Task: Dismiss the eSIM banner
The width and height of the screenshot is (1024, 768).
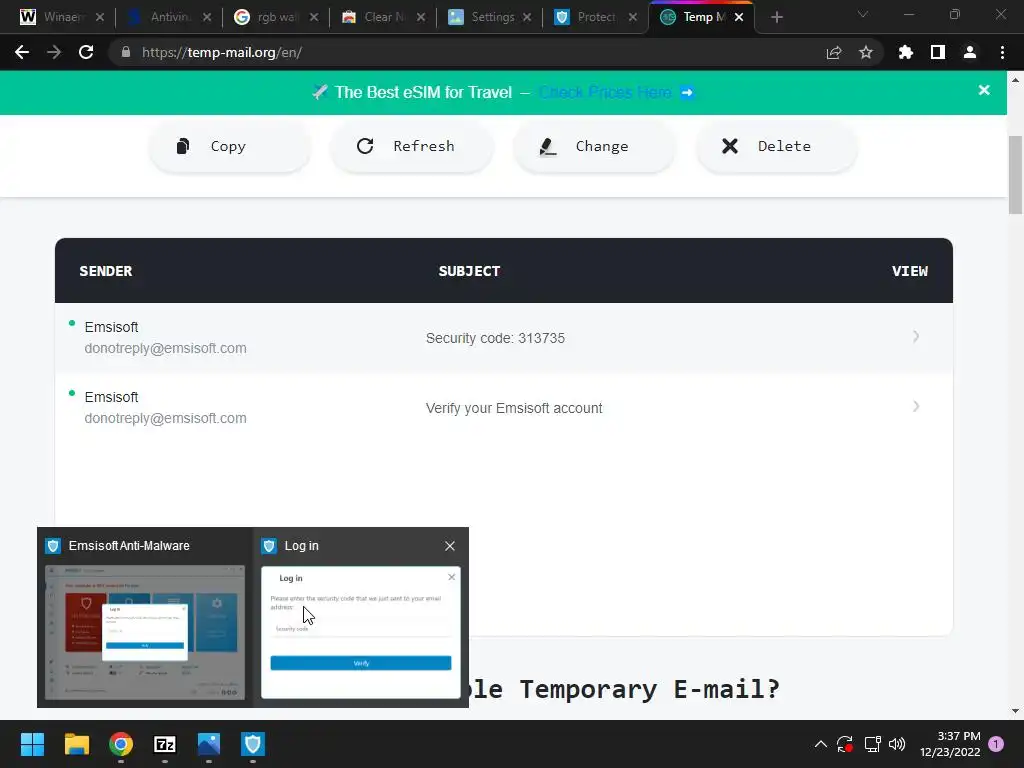Action: (x=984, y=90)
